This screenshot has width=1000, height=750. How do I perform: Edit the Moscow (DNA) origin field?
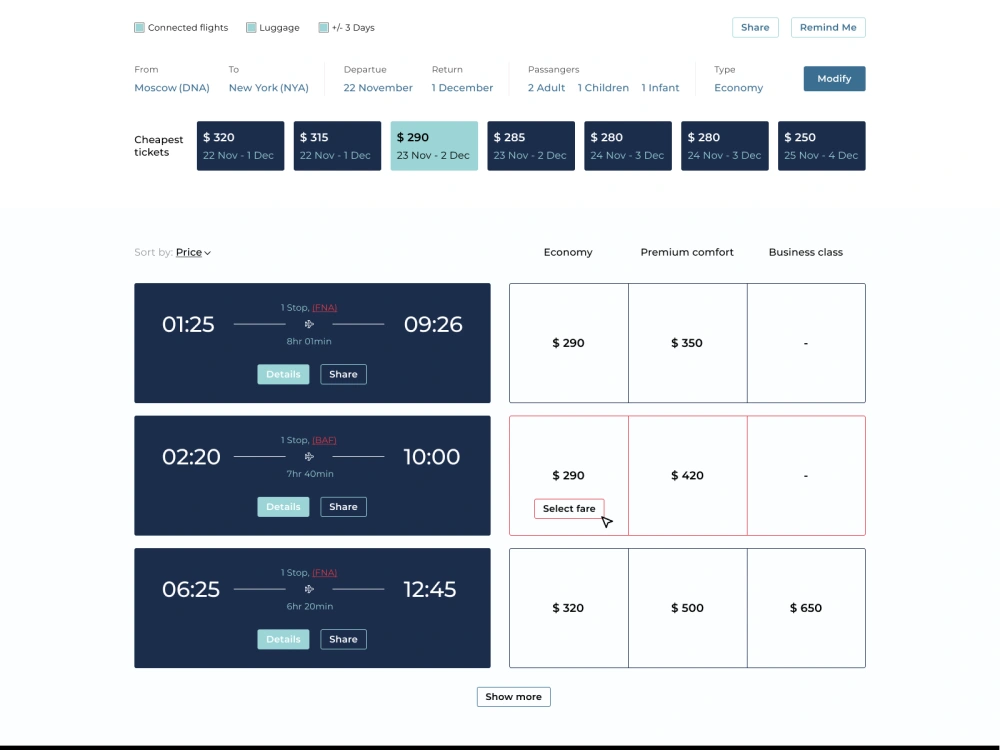pyautogui.click(x=172, y=88)
